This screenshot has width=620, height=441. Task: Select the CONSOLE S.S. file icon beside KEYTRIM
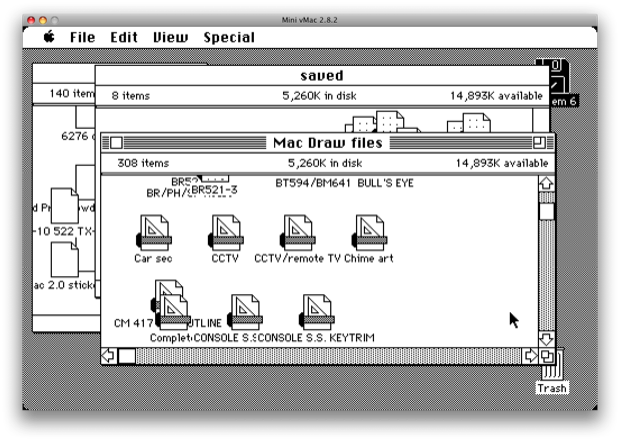245,312
